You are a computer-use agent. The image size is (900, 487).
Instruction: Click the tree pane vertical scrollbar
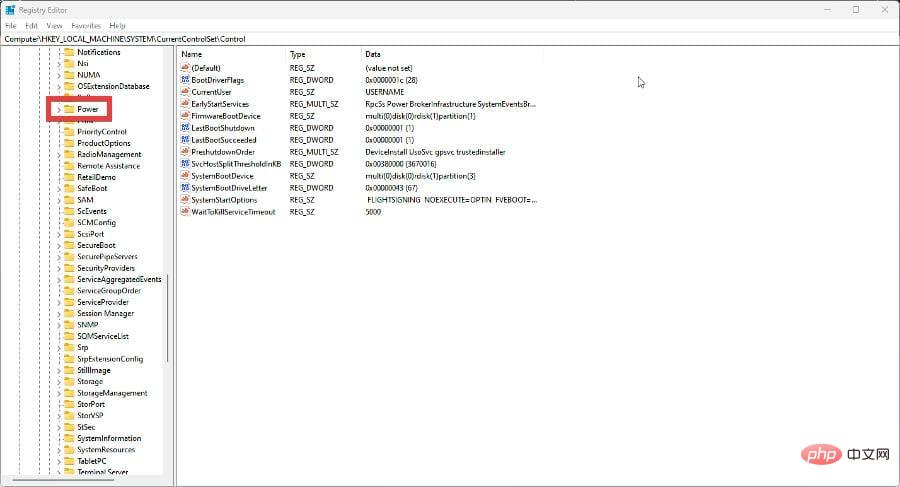click(x=168, y=318)
